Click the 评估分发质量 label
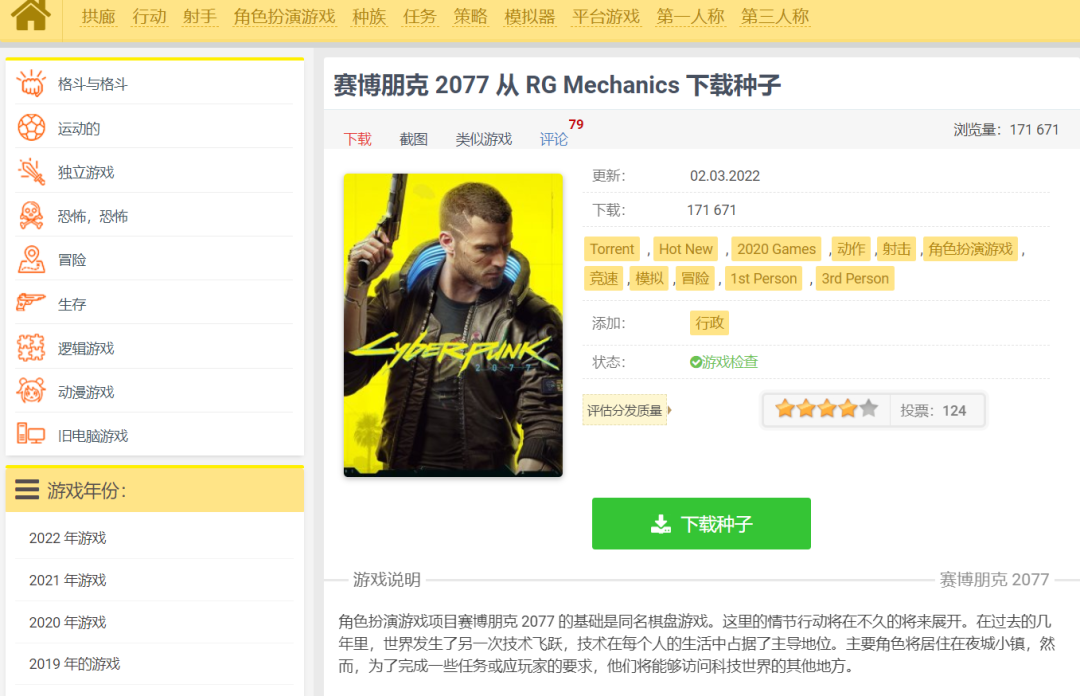Image resolution: width=1080 pixels, height=696 pixels. (625, 410)
